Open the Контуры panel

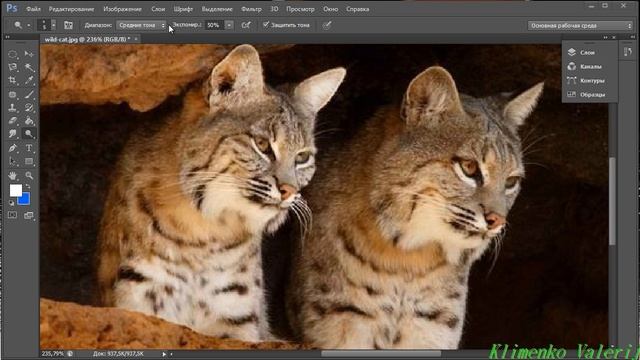[x=586, y=81]
